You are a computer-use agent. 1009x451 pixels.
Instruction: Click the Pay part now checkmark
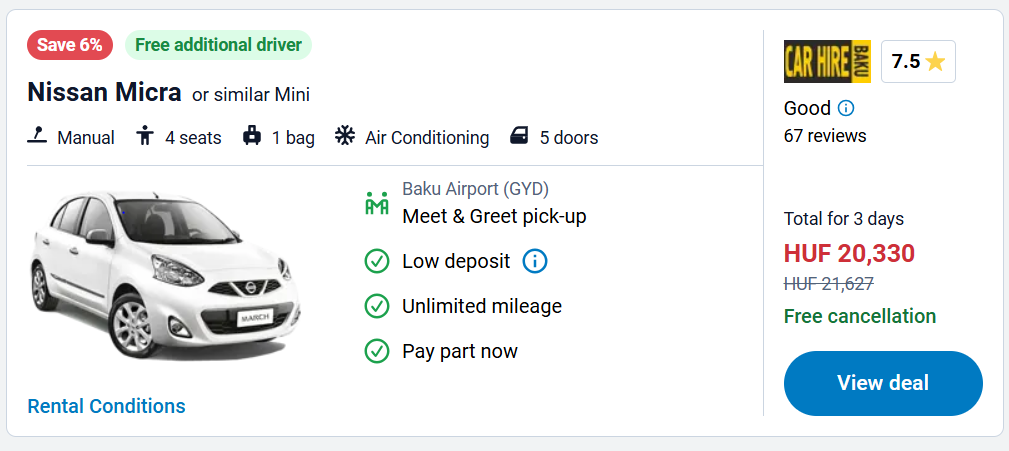(377, 351)
